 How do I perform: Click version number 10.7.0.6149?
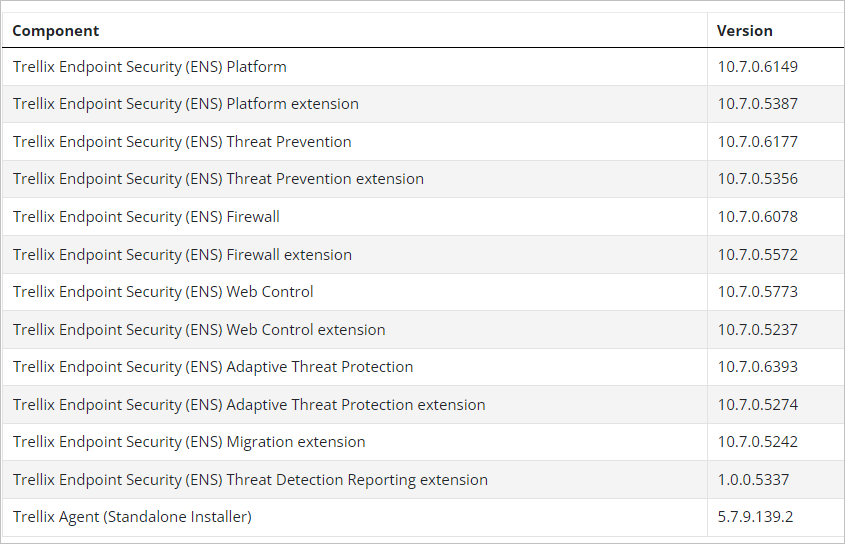click(x=757, y=67)
